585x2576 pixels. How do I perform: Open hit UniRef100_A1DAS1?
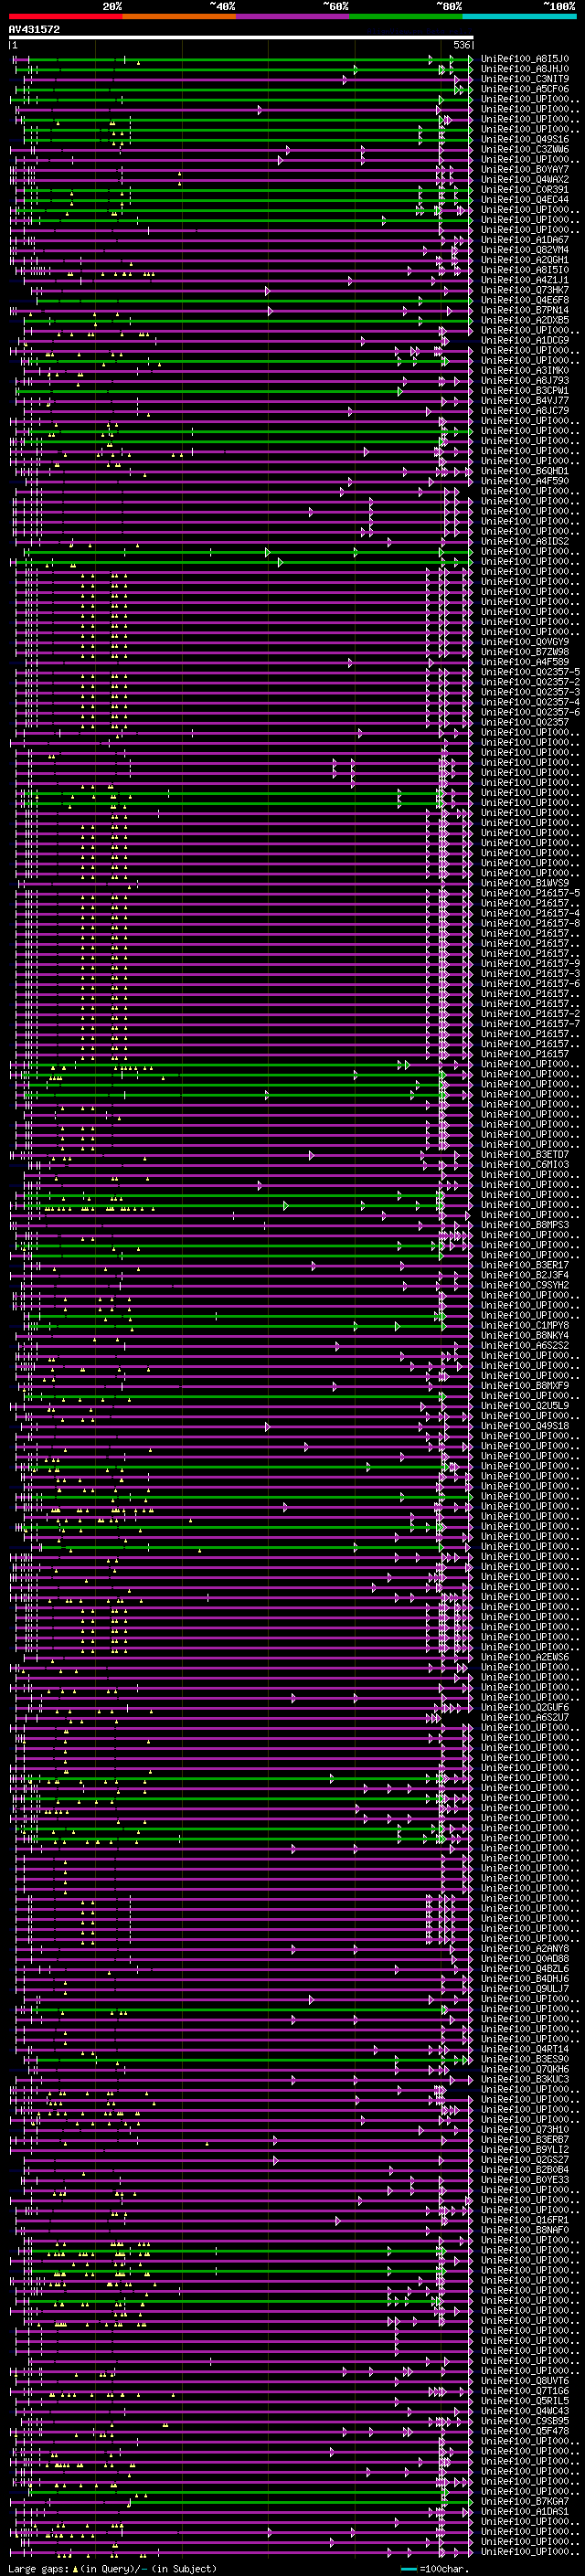pyautogui.click(x=524, y=2511)
